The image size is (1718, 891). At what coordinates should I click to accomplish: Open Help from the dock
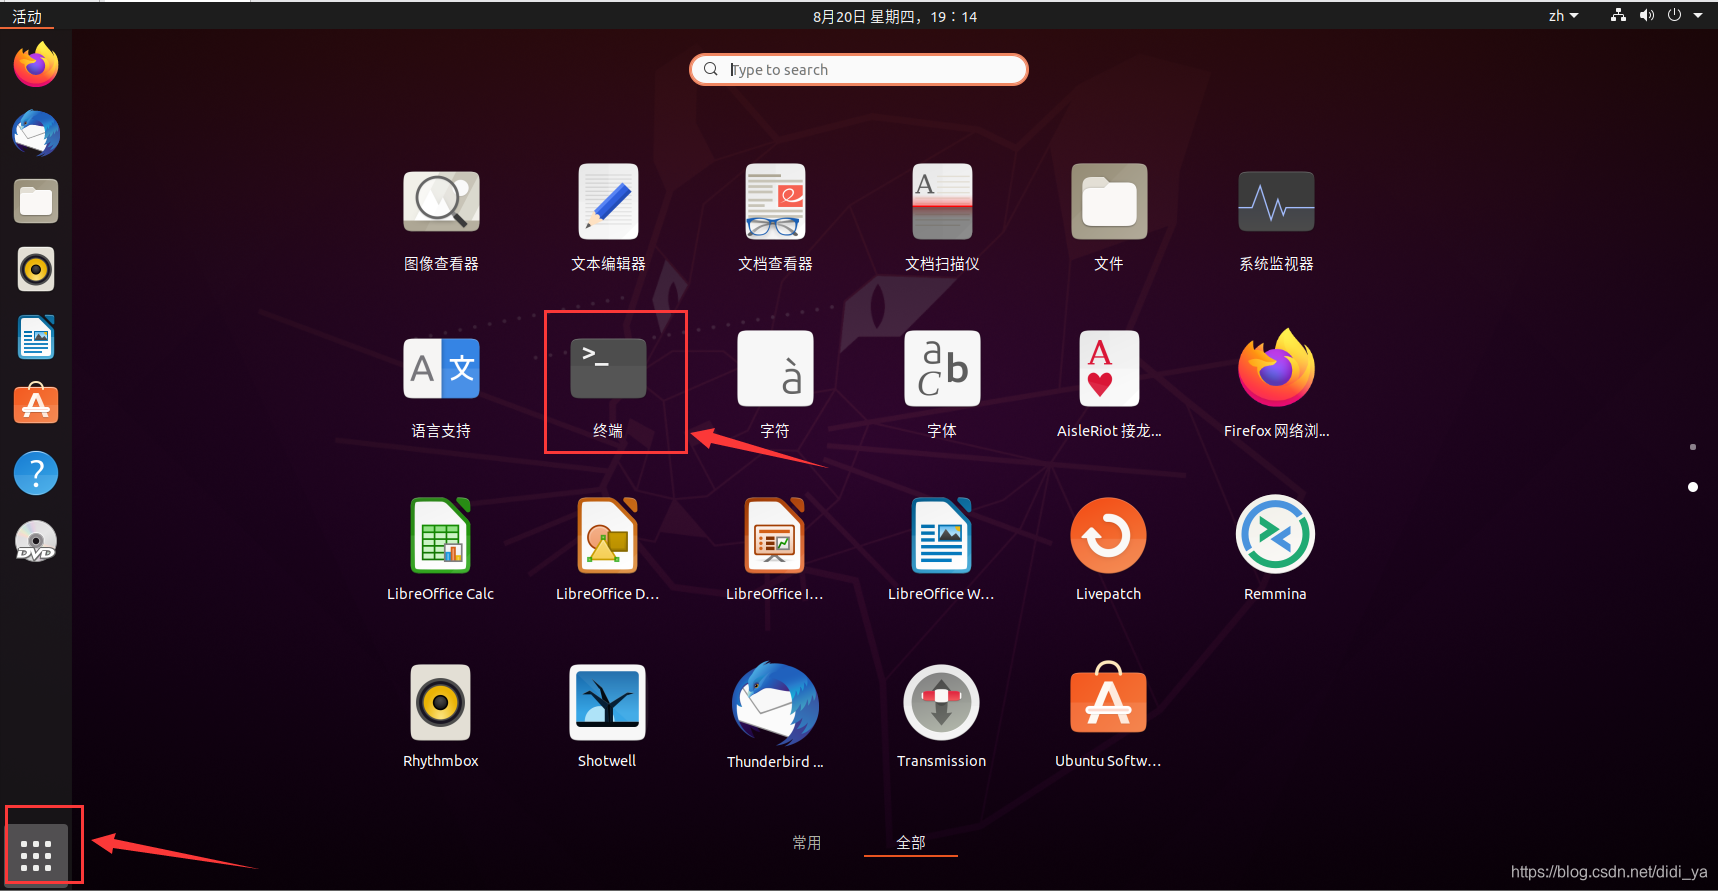(36, 473)
